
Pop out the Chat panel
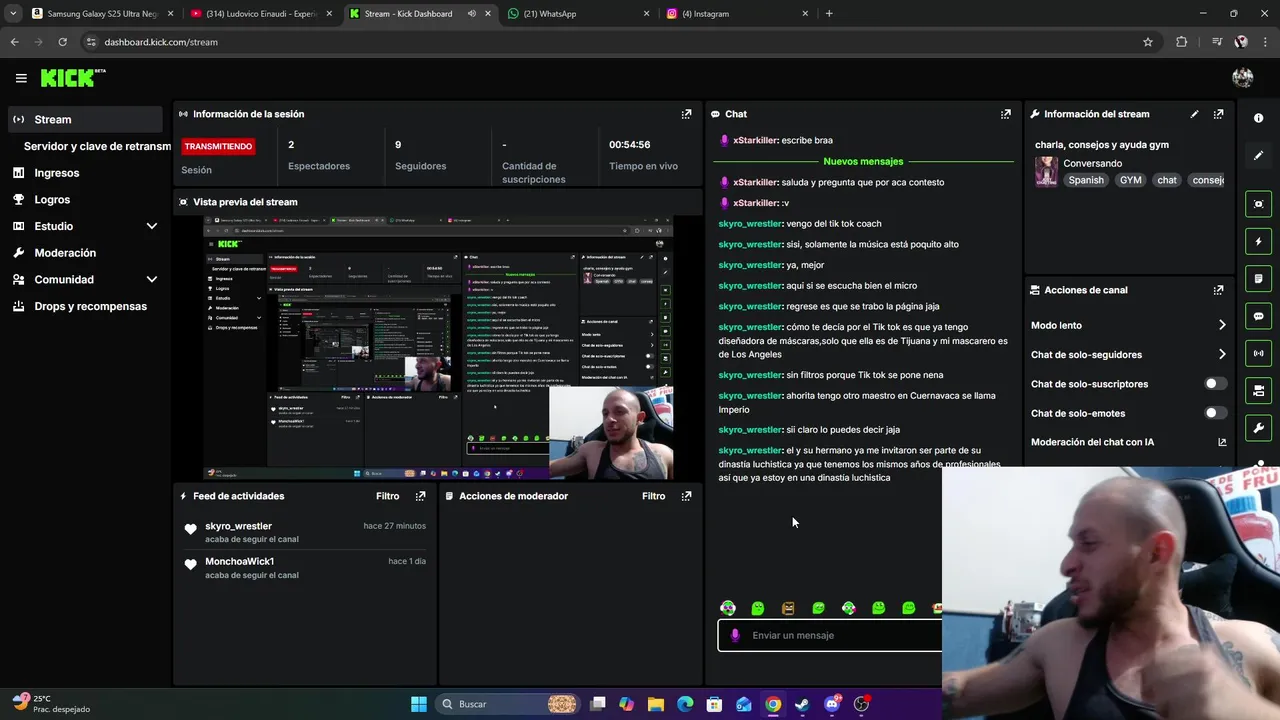click(x=1005, y=114)
